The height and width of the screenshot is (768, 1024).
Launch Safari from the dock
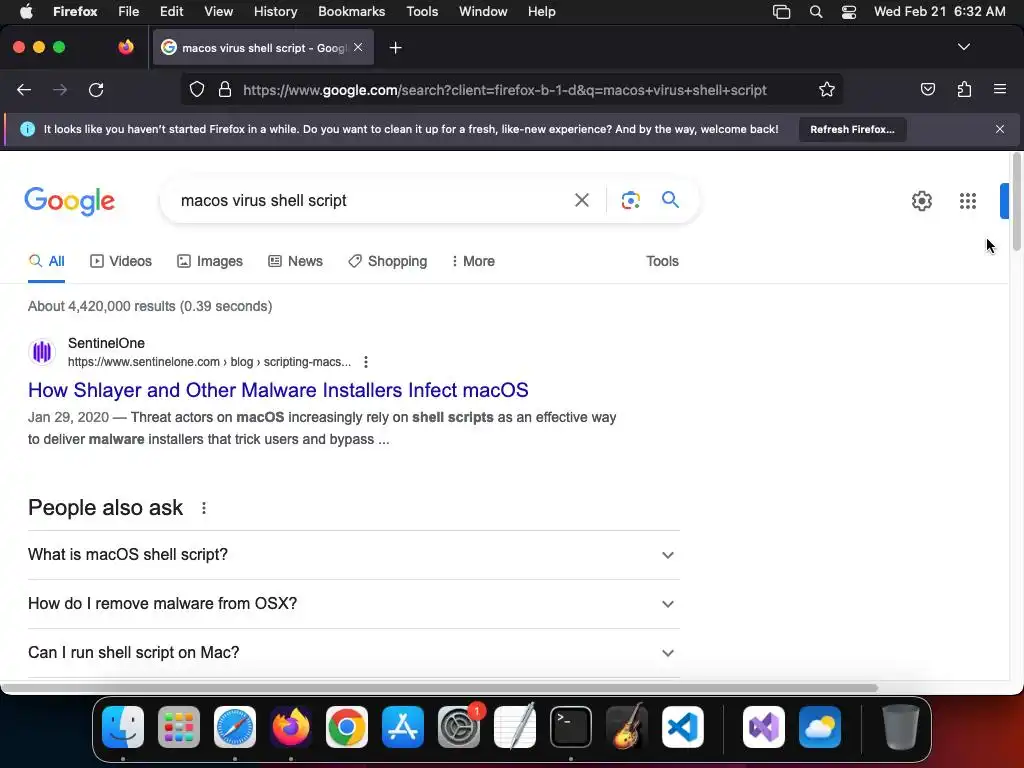tap(235, 727)
